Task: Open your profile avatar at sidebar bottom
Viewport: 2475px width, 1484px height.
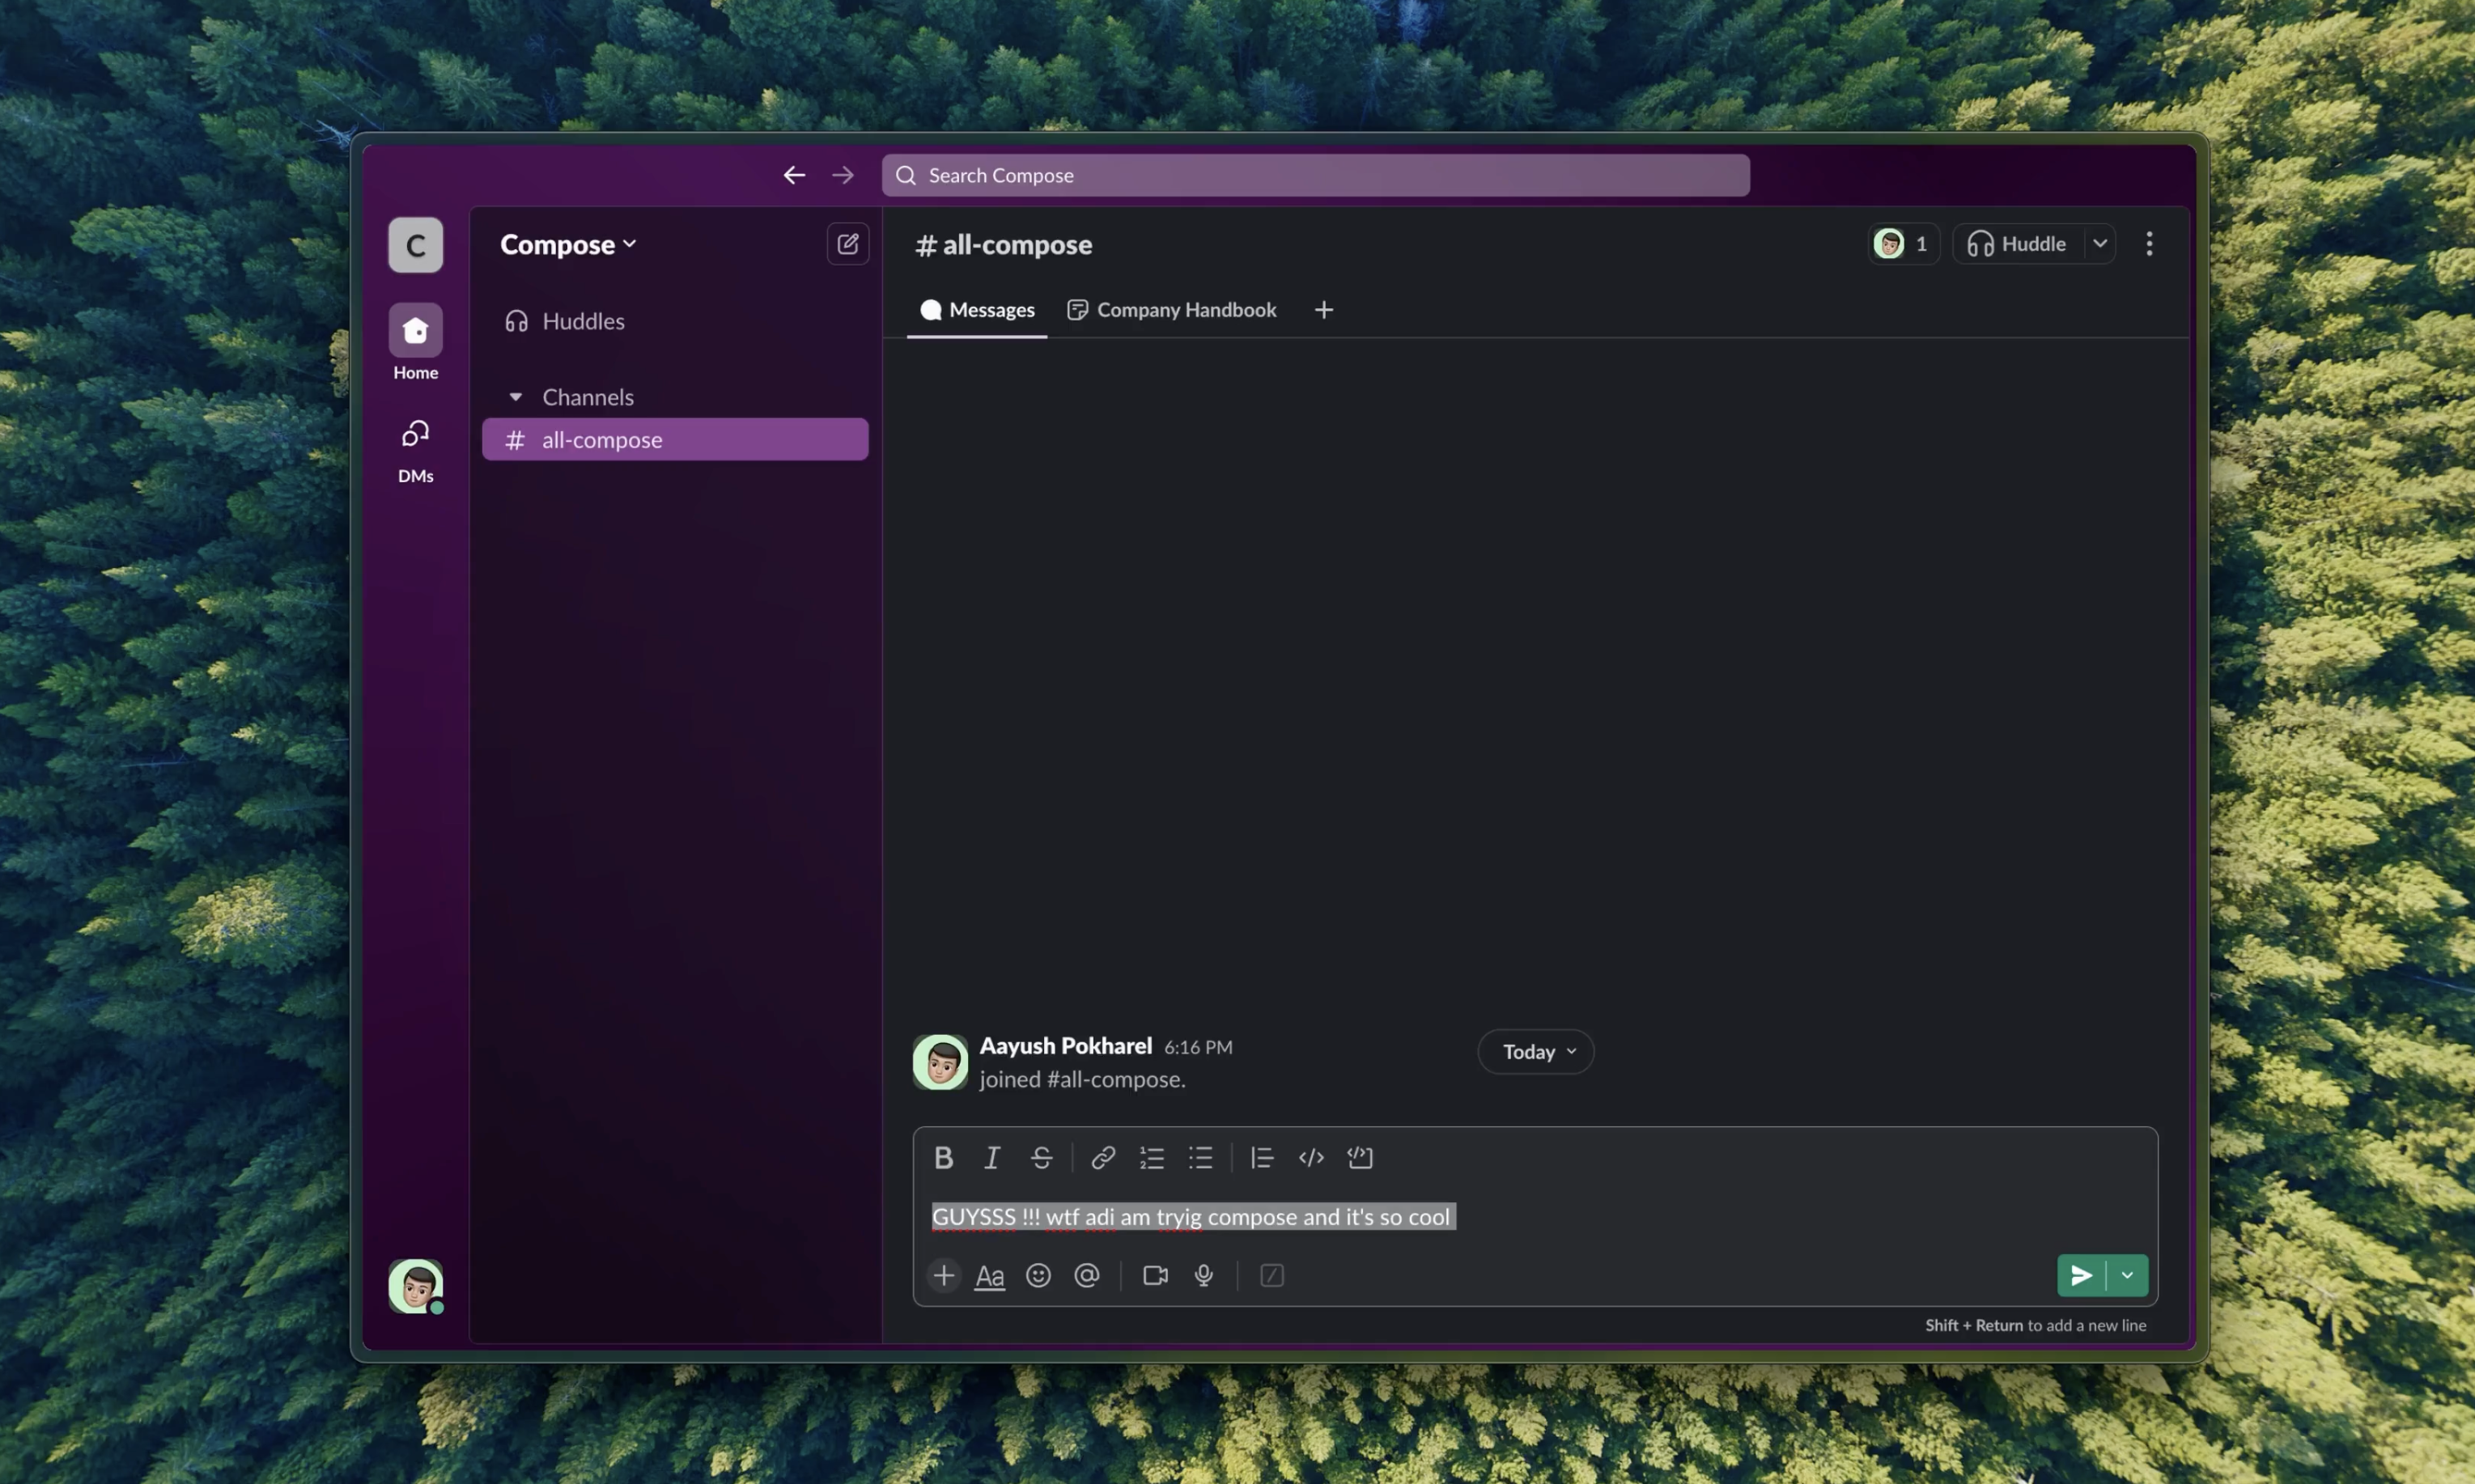Action: [416, 1286]
